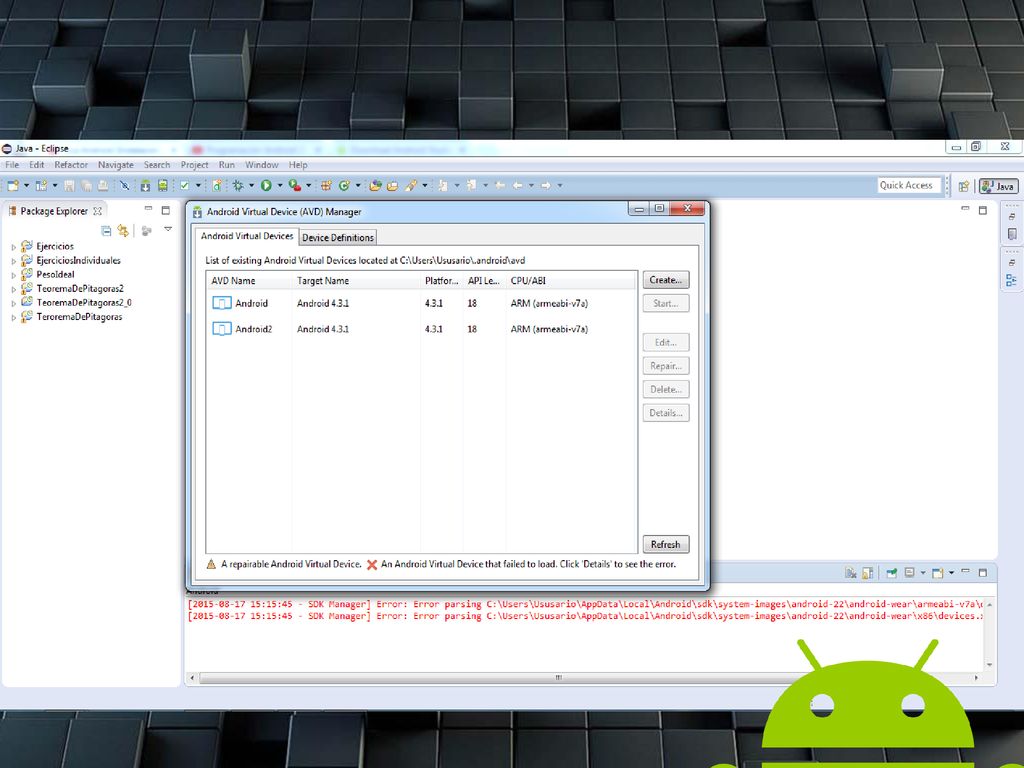This screenshot has height=768, width=1024.
Task: Click the Target Name column header
Action: (357, 281)
